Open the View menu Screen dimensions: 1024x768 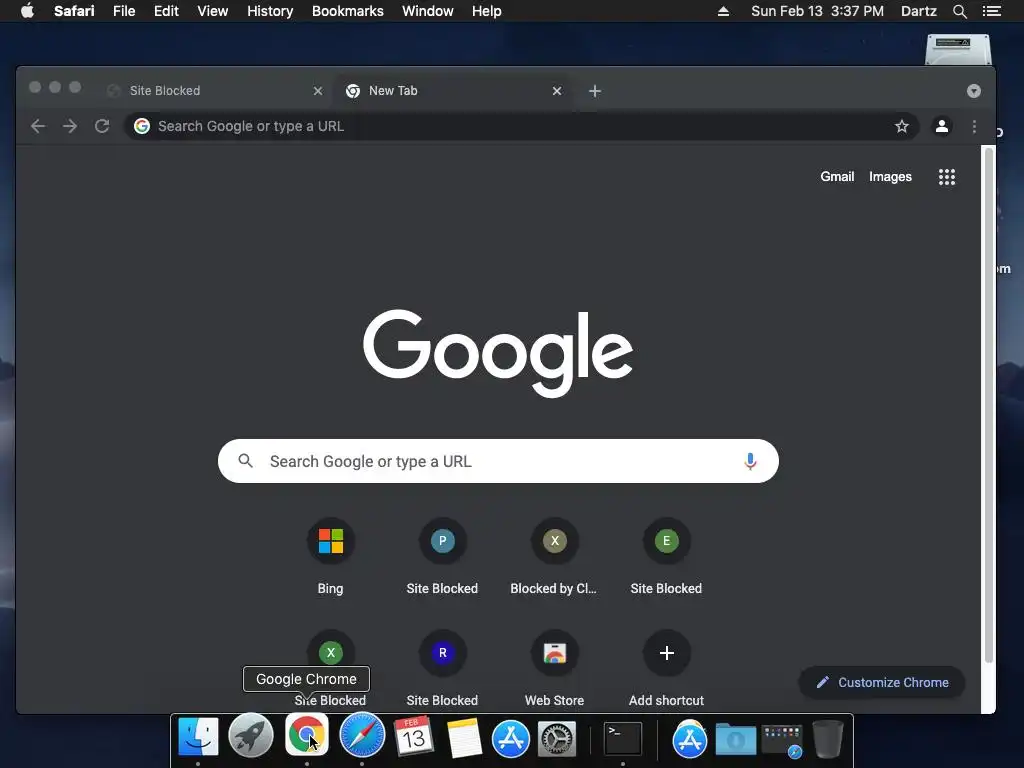pos(212,11)
